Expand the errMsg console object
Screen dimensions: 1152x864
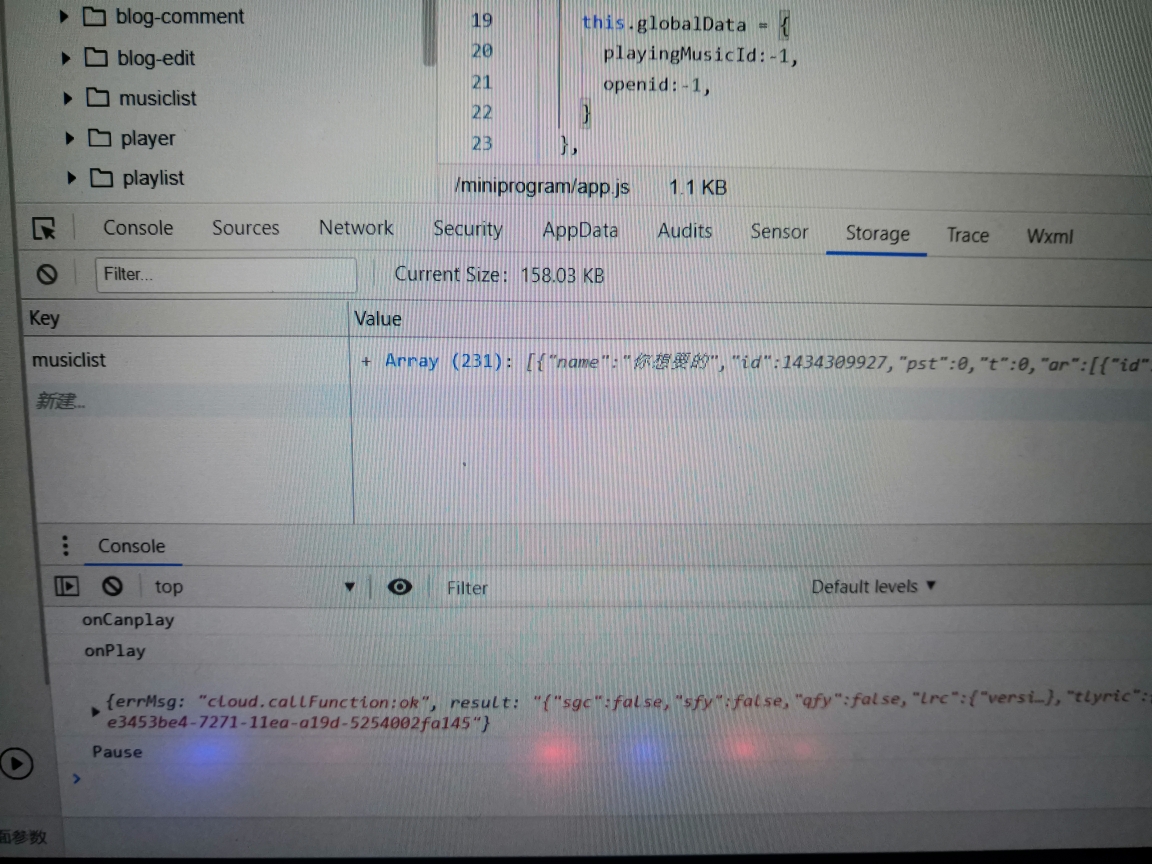pos(95,711)
